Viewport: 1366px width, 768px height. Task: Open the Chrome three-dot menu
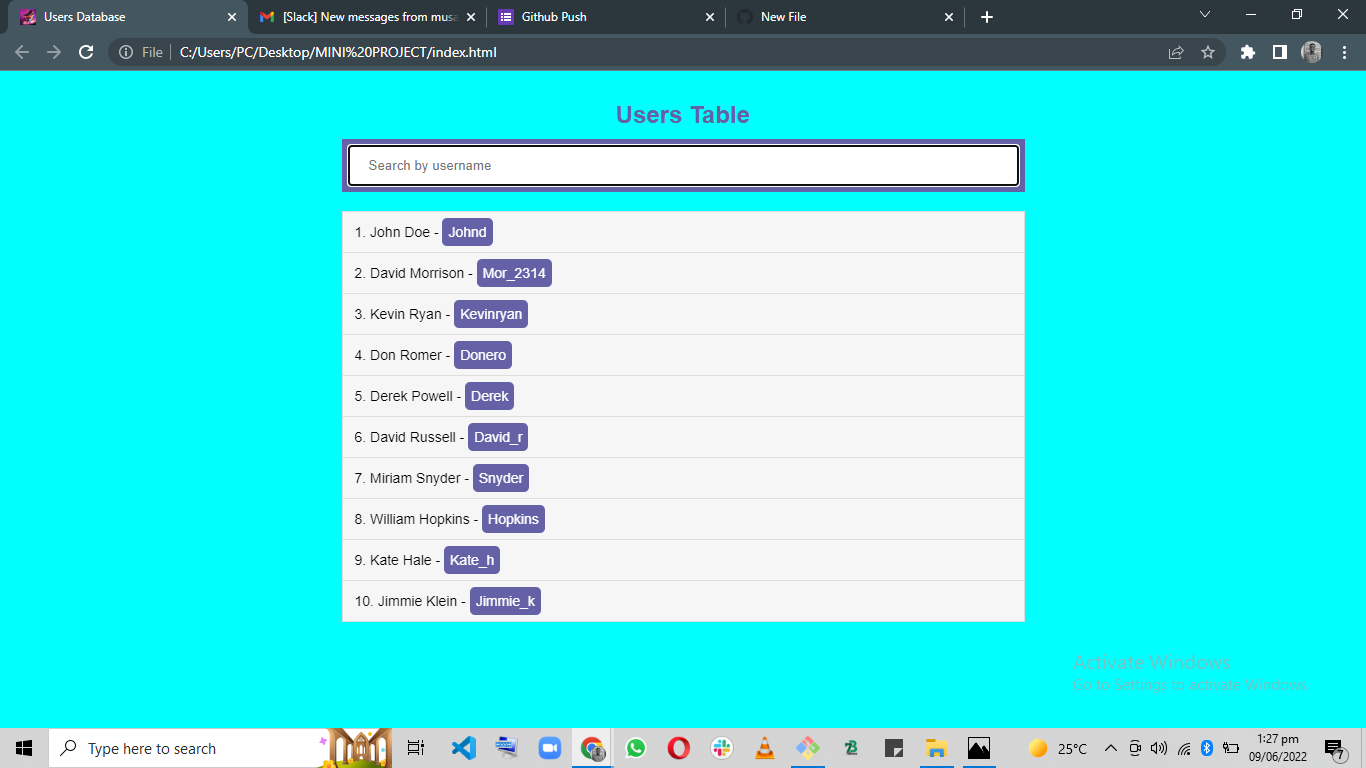(x=1344, y=52)
